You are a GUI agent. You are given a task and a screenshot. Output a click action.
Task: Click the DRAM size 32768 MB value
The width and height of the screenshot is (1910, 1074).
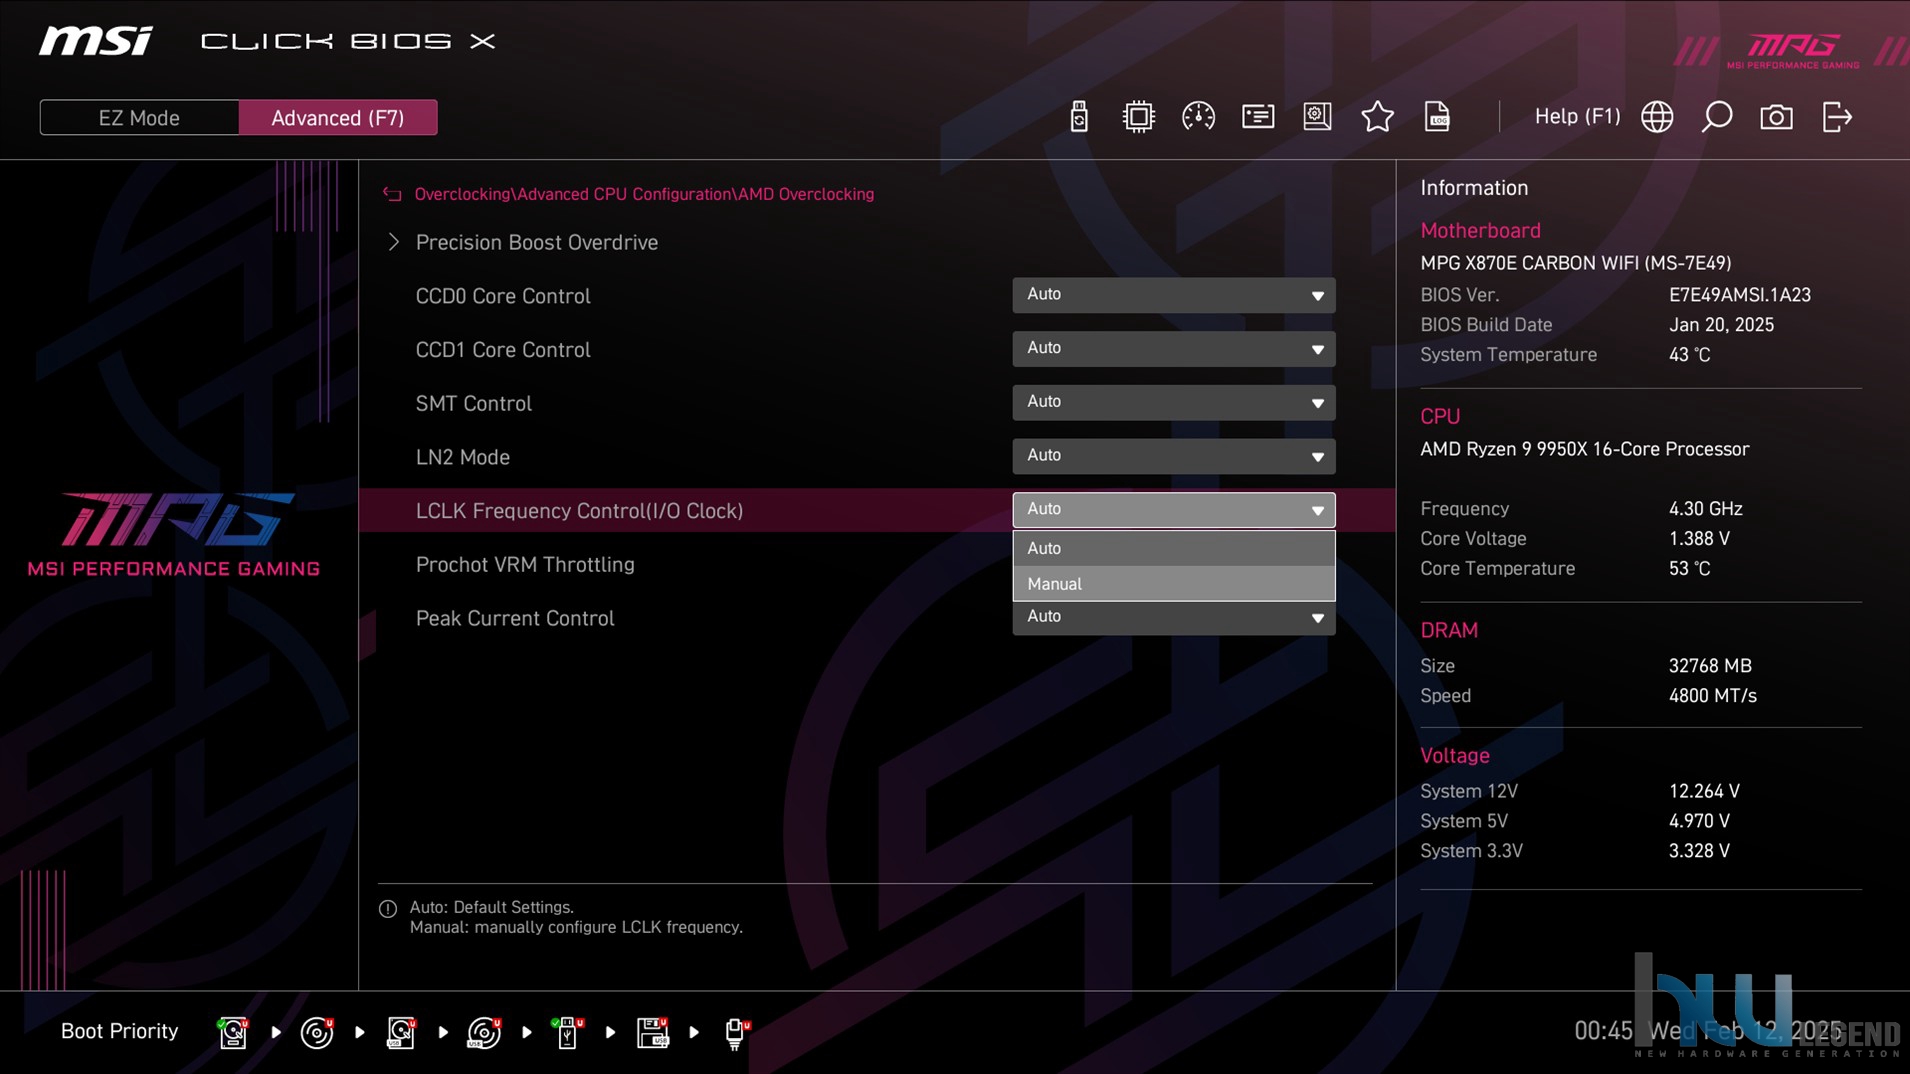tap(1709, 666)
